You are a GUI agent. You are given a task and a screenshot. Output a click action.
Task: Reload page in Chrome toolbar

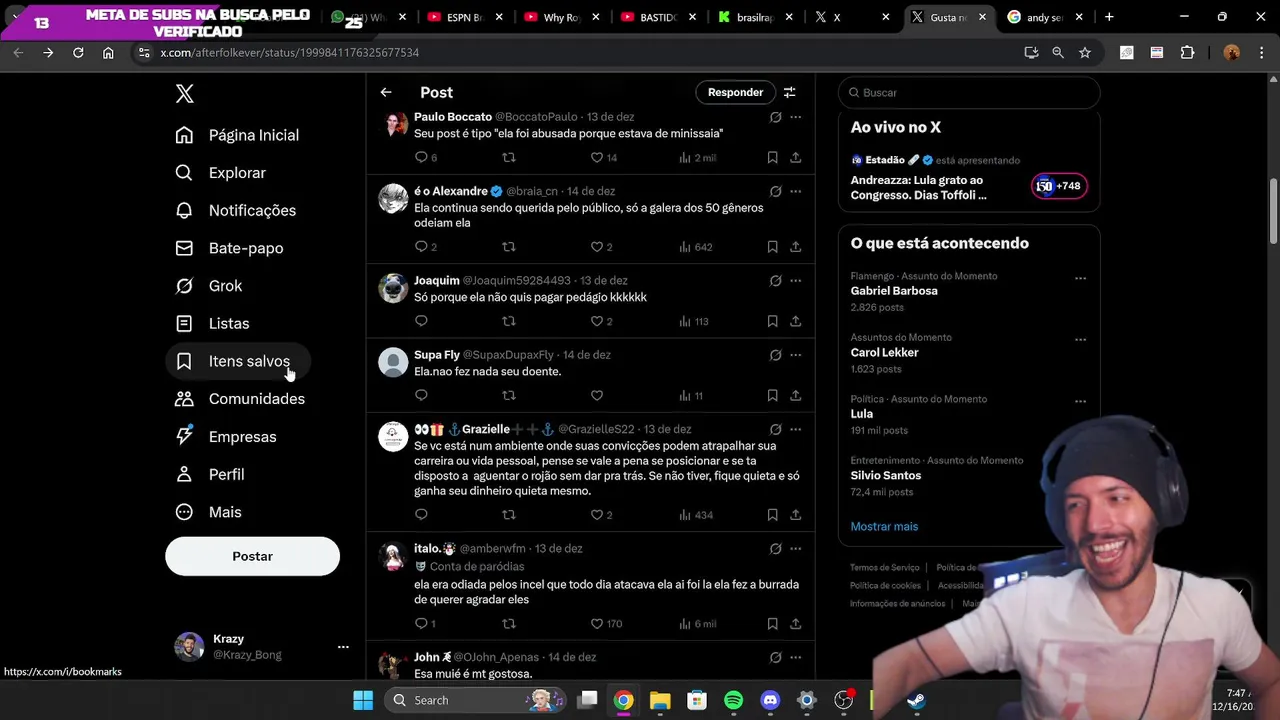coord(78,53)
